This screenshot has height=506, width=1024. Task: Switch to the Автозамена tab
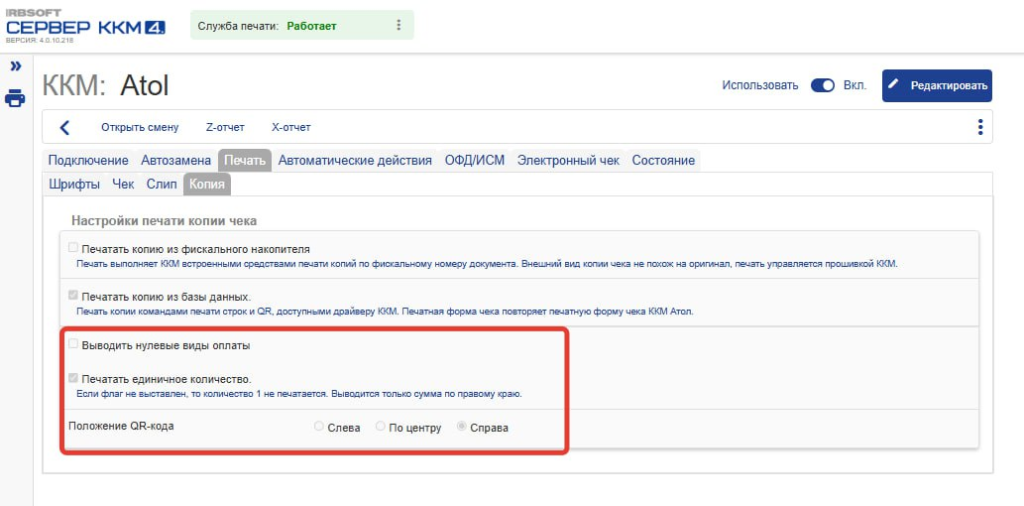[176, 161]
